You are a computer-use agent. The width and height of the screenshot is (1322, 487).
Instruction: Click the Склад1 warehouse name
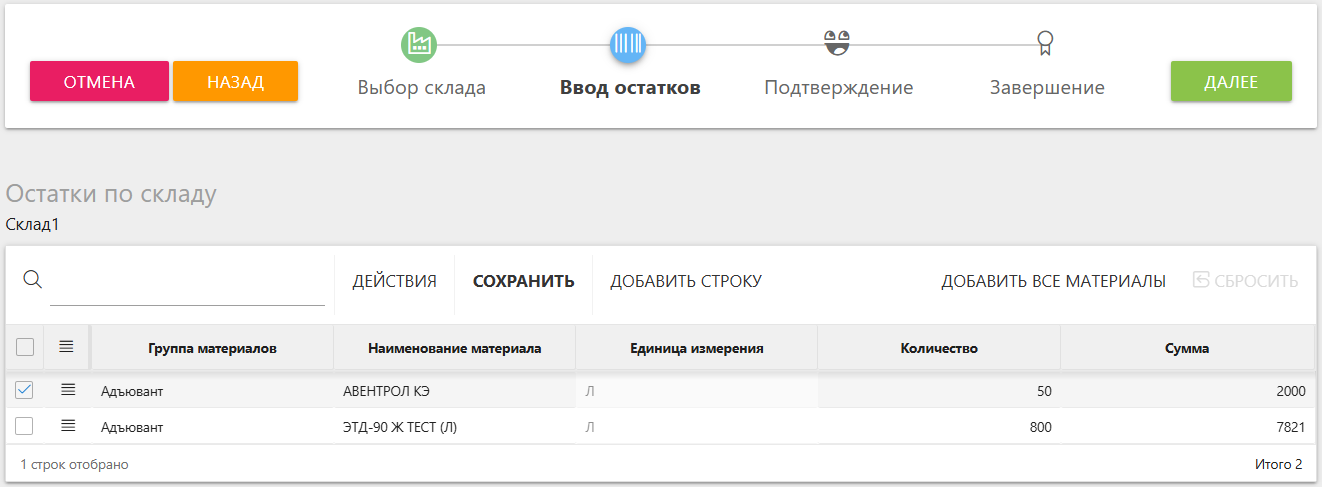pyautogui.click(x=32, y=224)
